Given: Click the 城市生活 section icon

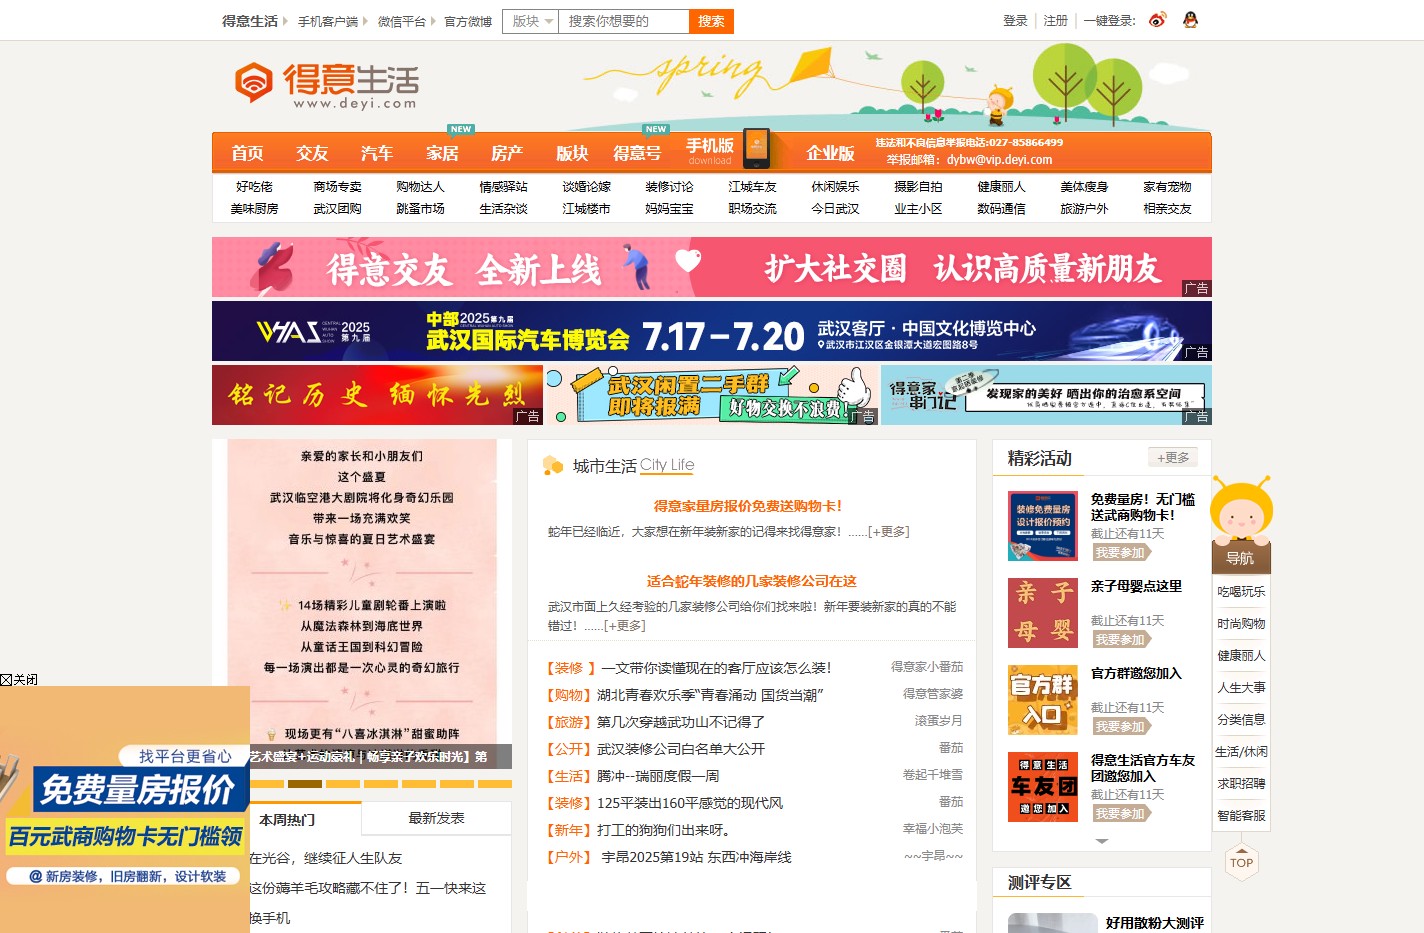Looking at the screenshot, I should (552, 465).
